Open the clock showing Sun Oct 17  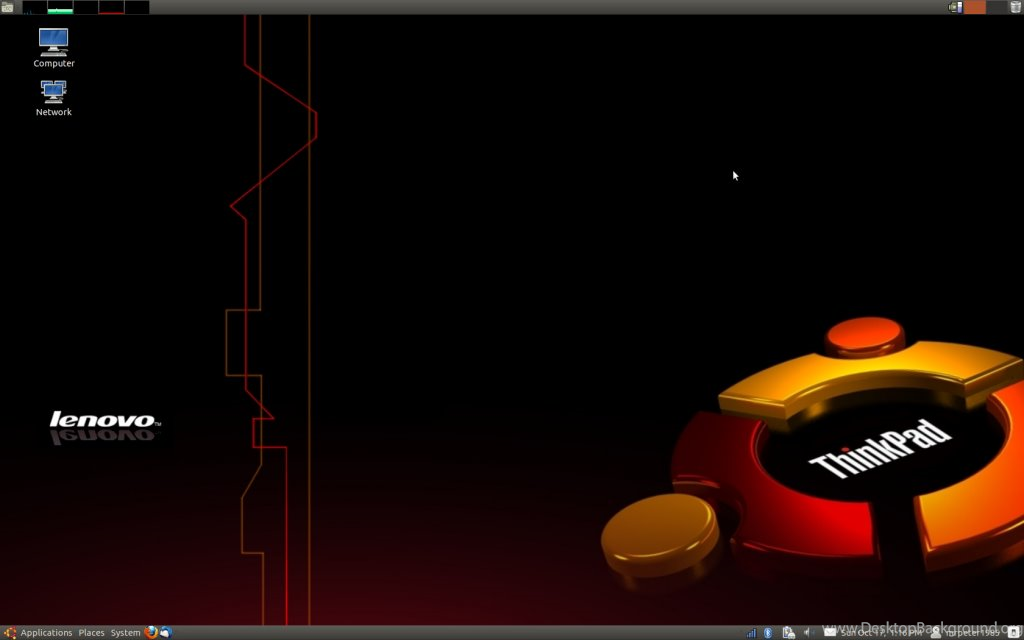point(881,633)
